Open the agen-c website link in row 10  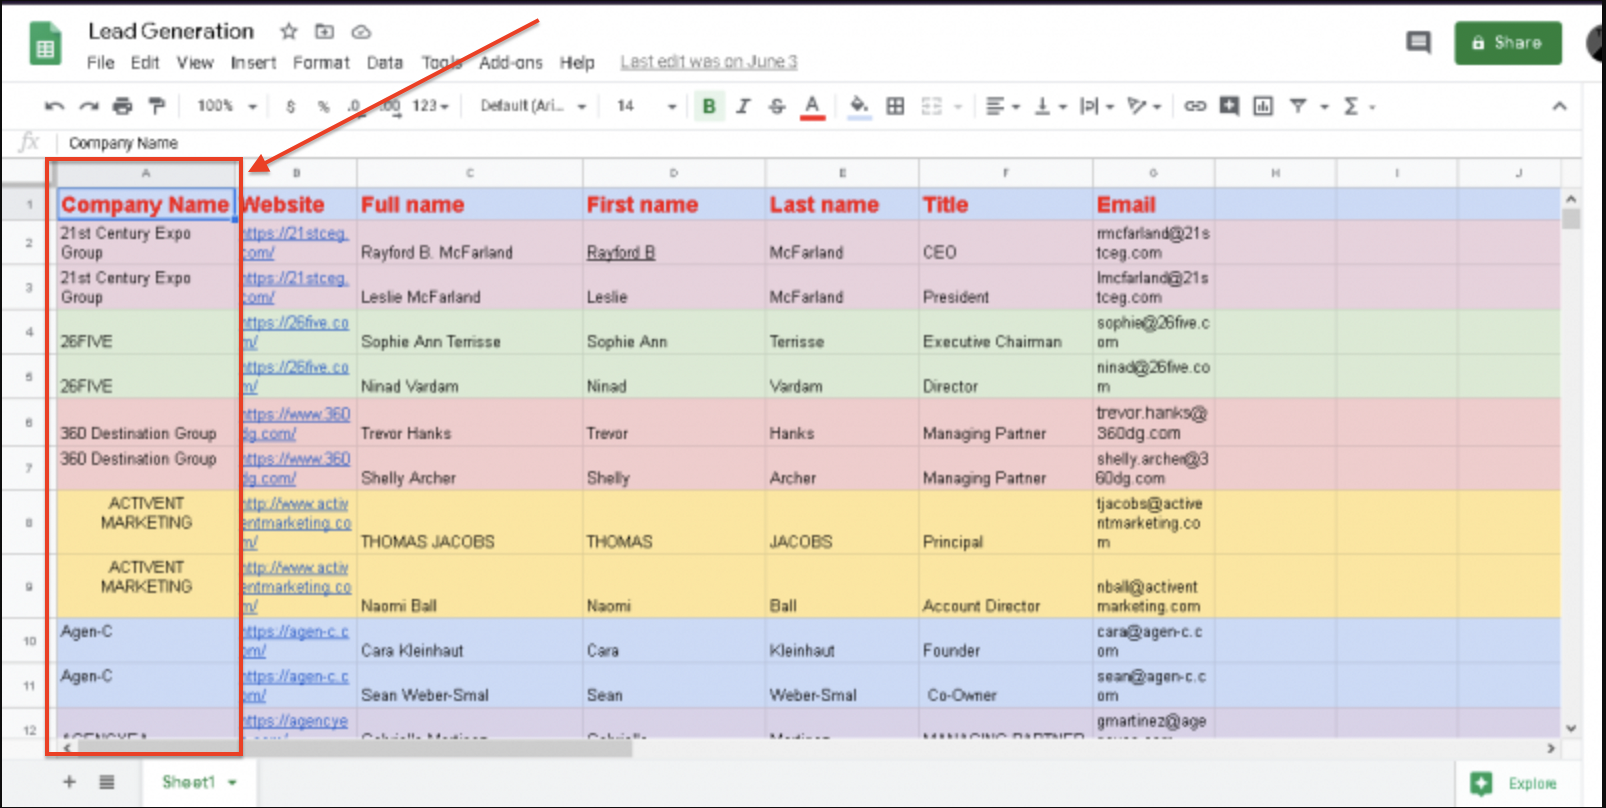(295, 641)
